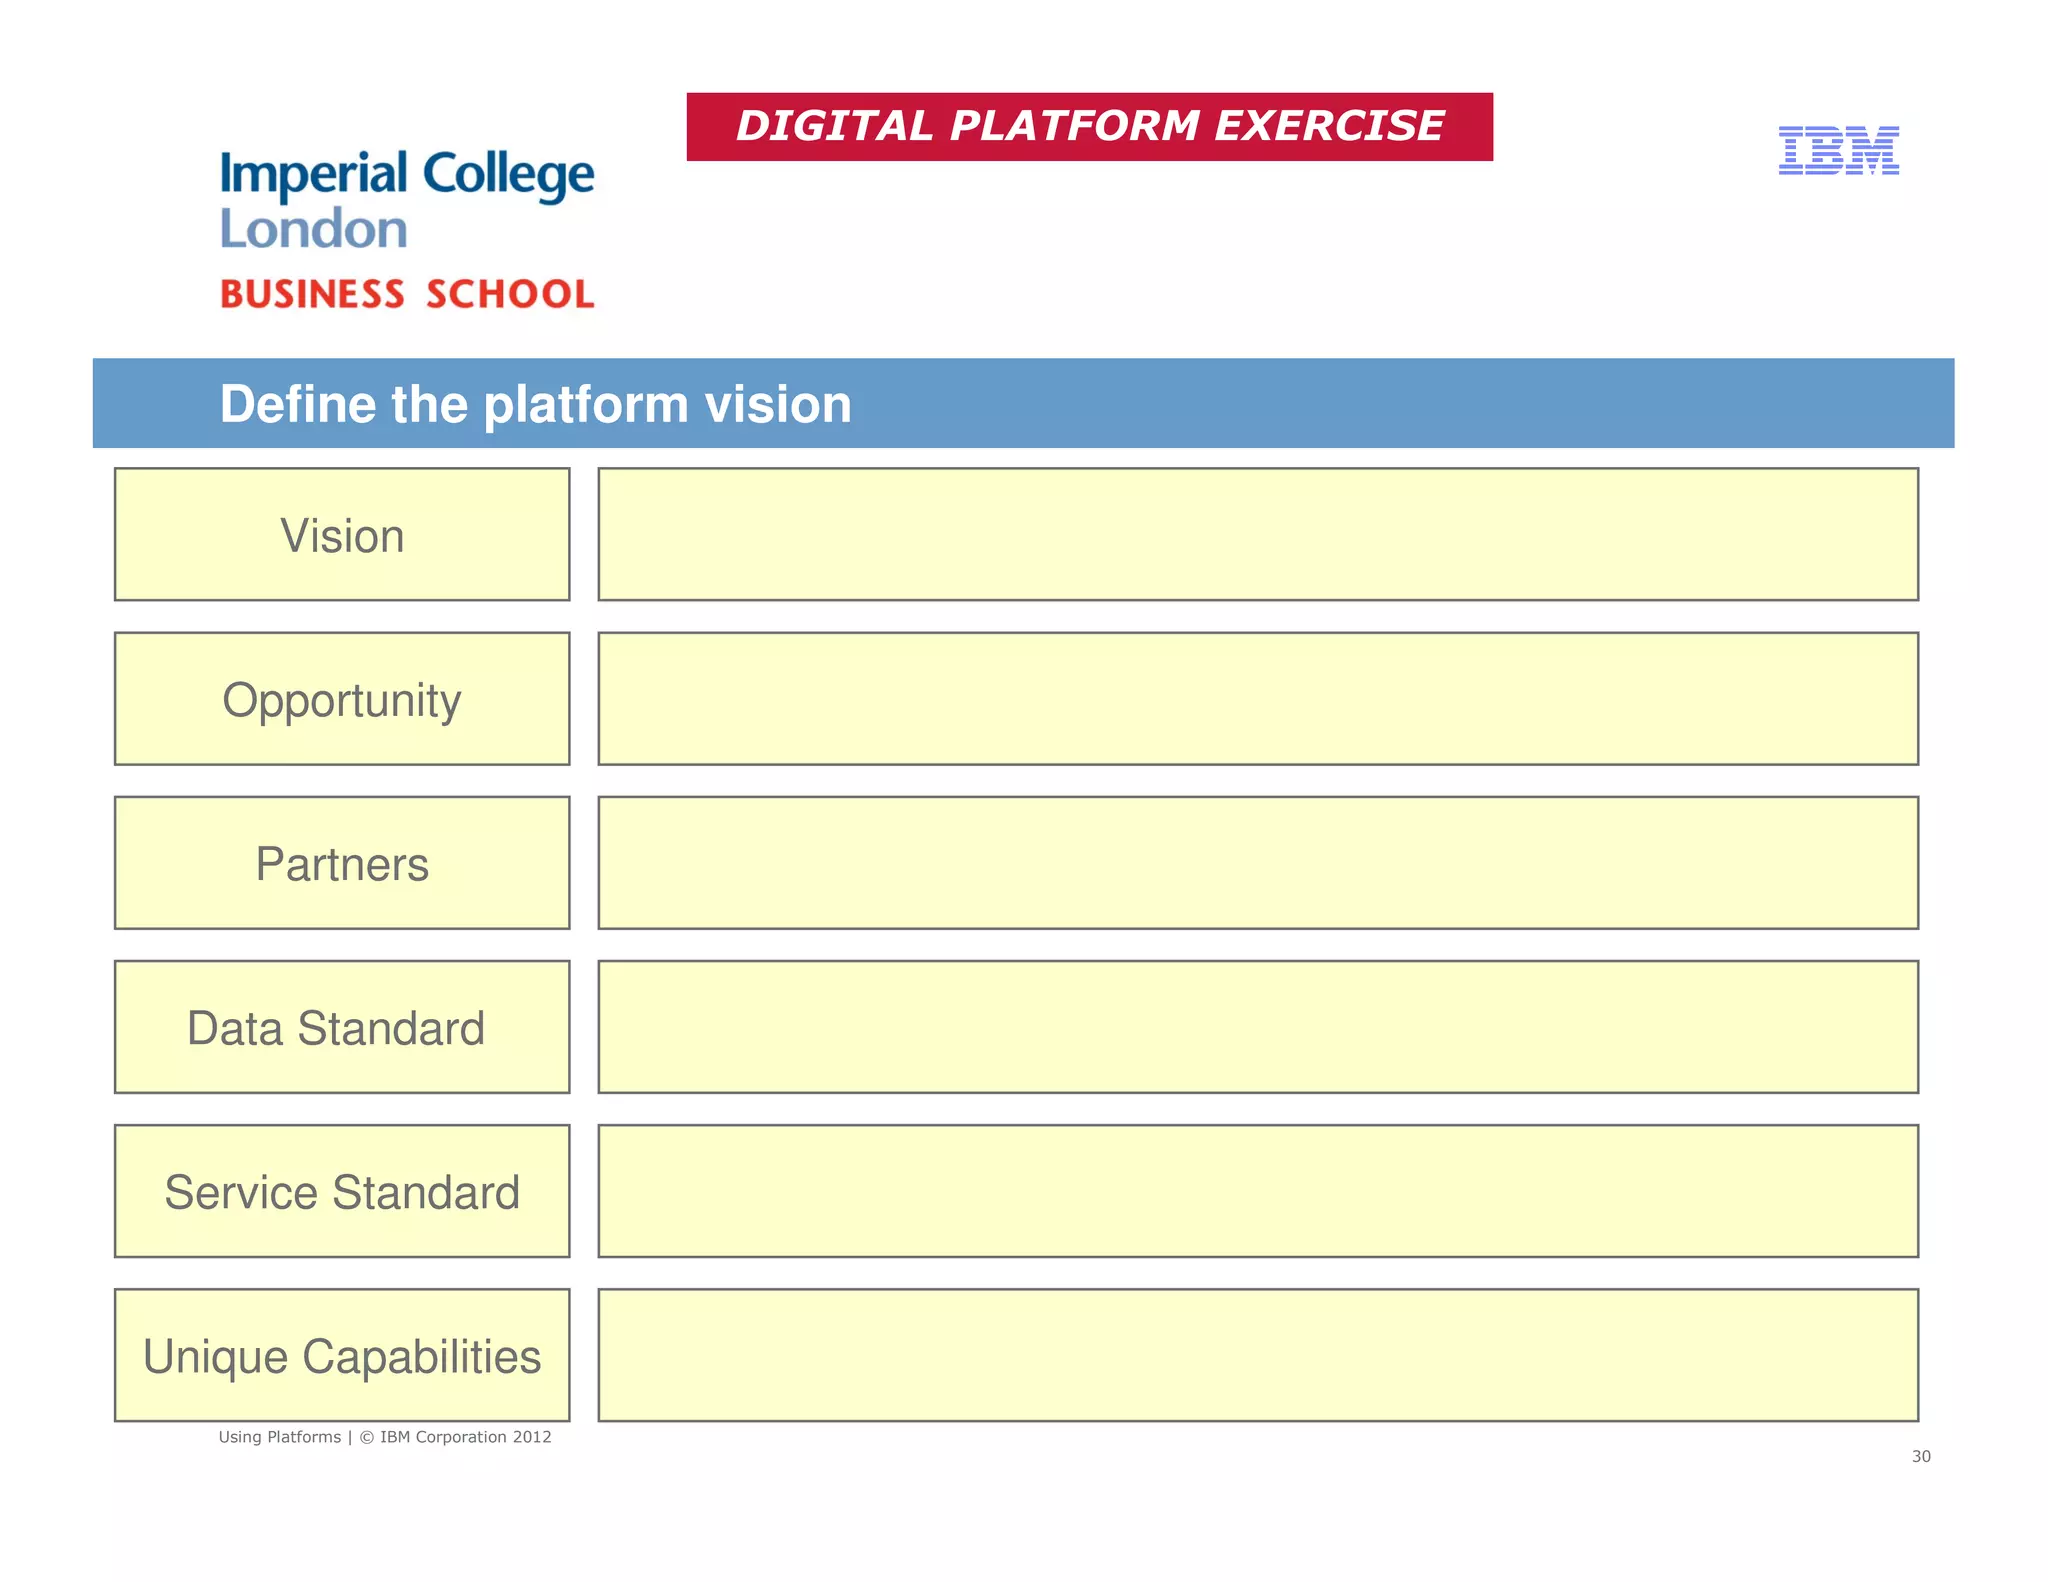Select the Data Standard label box
This screenshot has width=2048, height=1582.
coord(342,1027)
